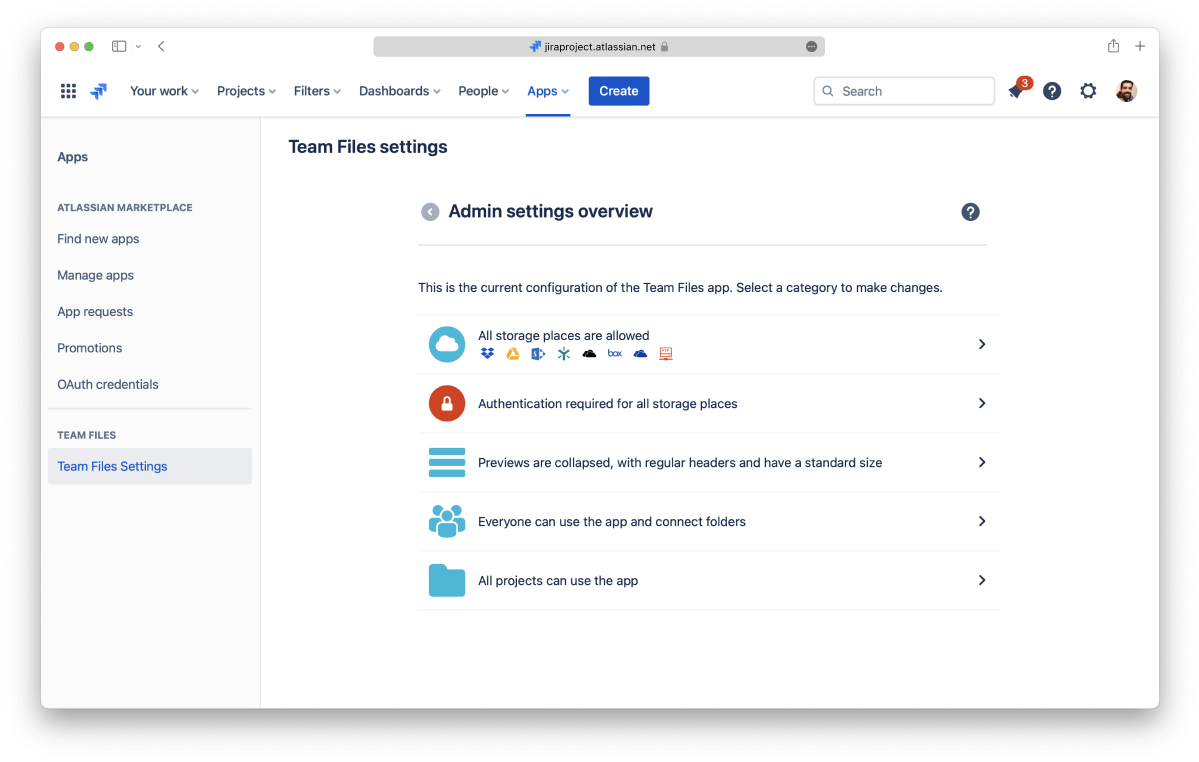
Task: Click the blue folder projects icon
Action: click(447, 580)
